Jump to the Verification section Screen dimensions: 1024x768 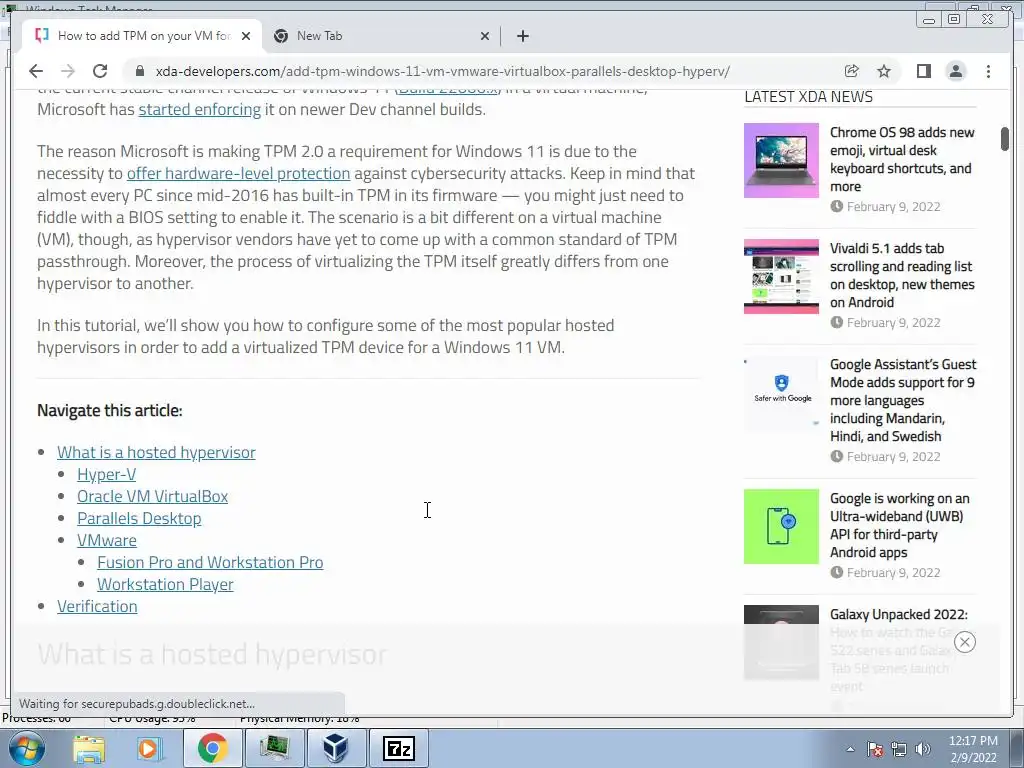click(x=97, y=606)
